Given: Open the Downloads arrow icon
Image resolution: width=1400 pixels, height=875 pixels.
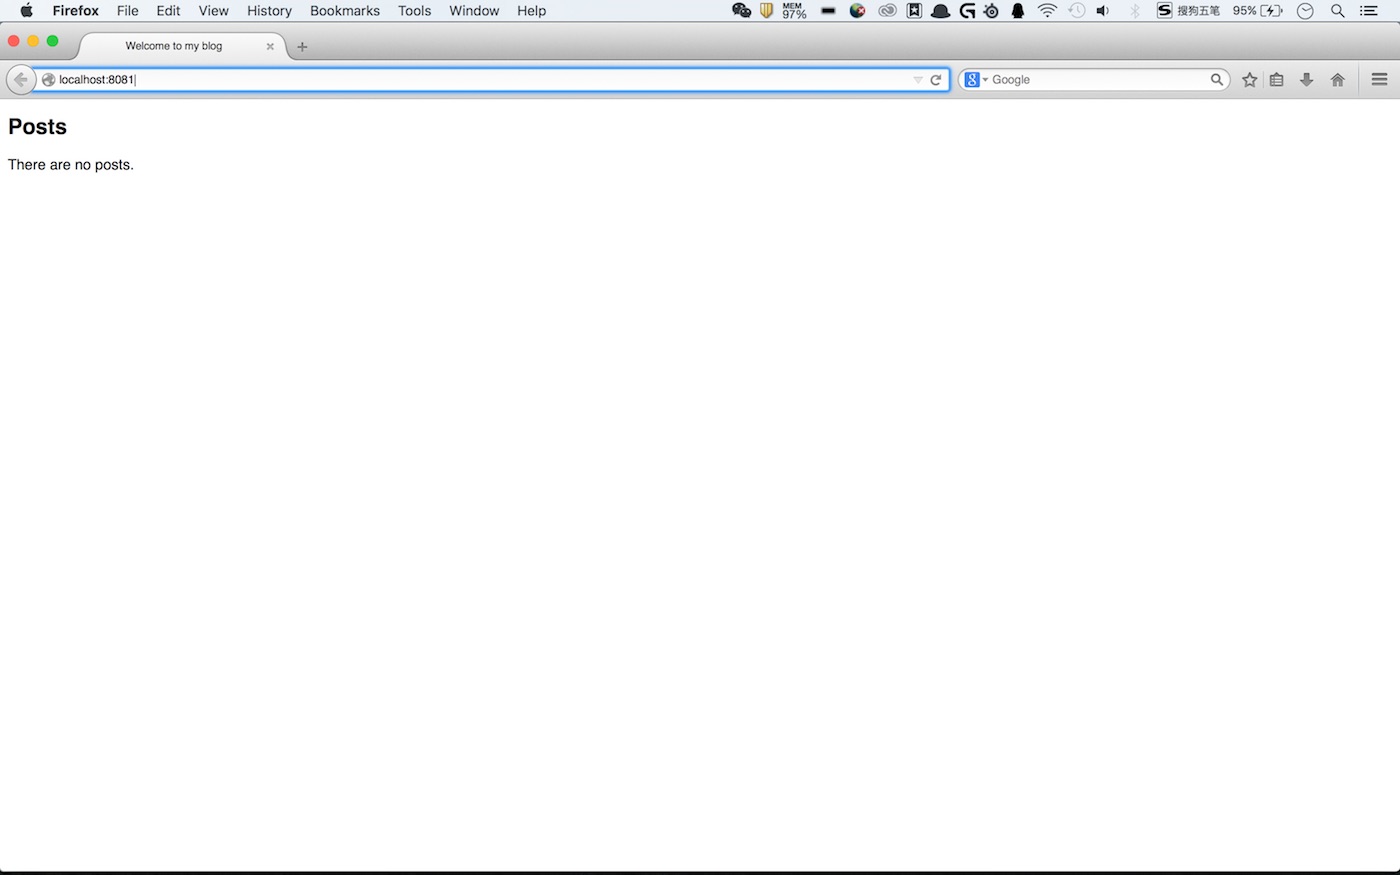Looking at the screenshot, I should pos(1306,80).
